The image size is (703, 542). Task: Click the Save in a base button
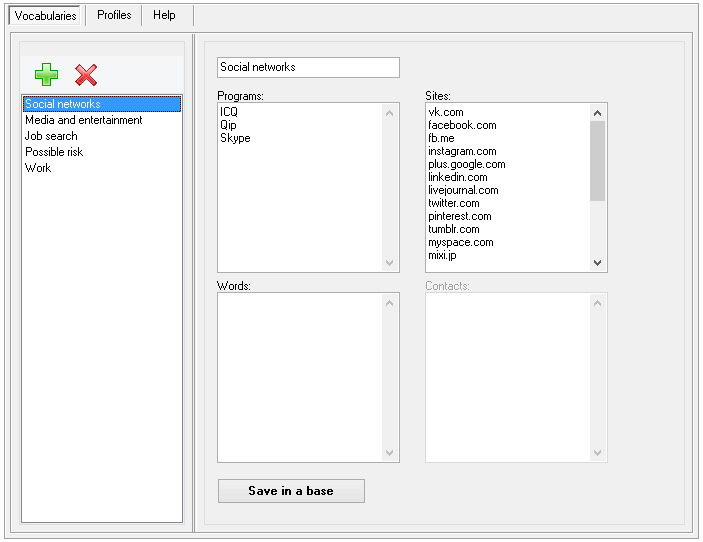click(x=291, y=491)
